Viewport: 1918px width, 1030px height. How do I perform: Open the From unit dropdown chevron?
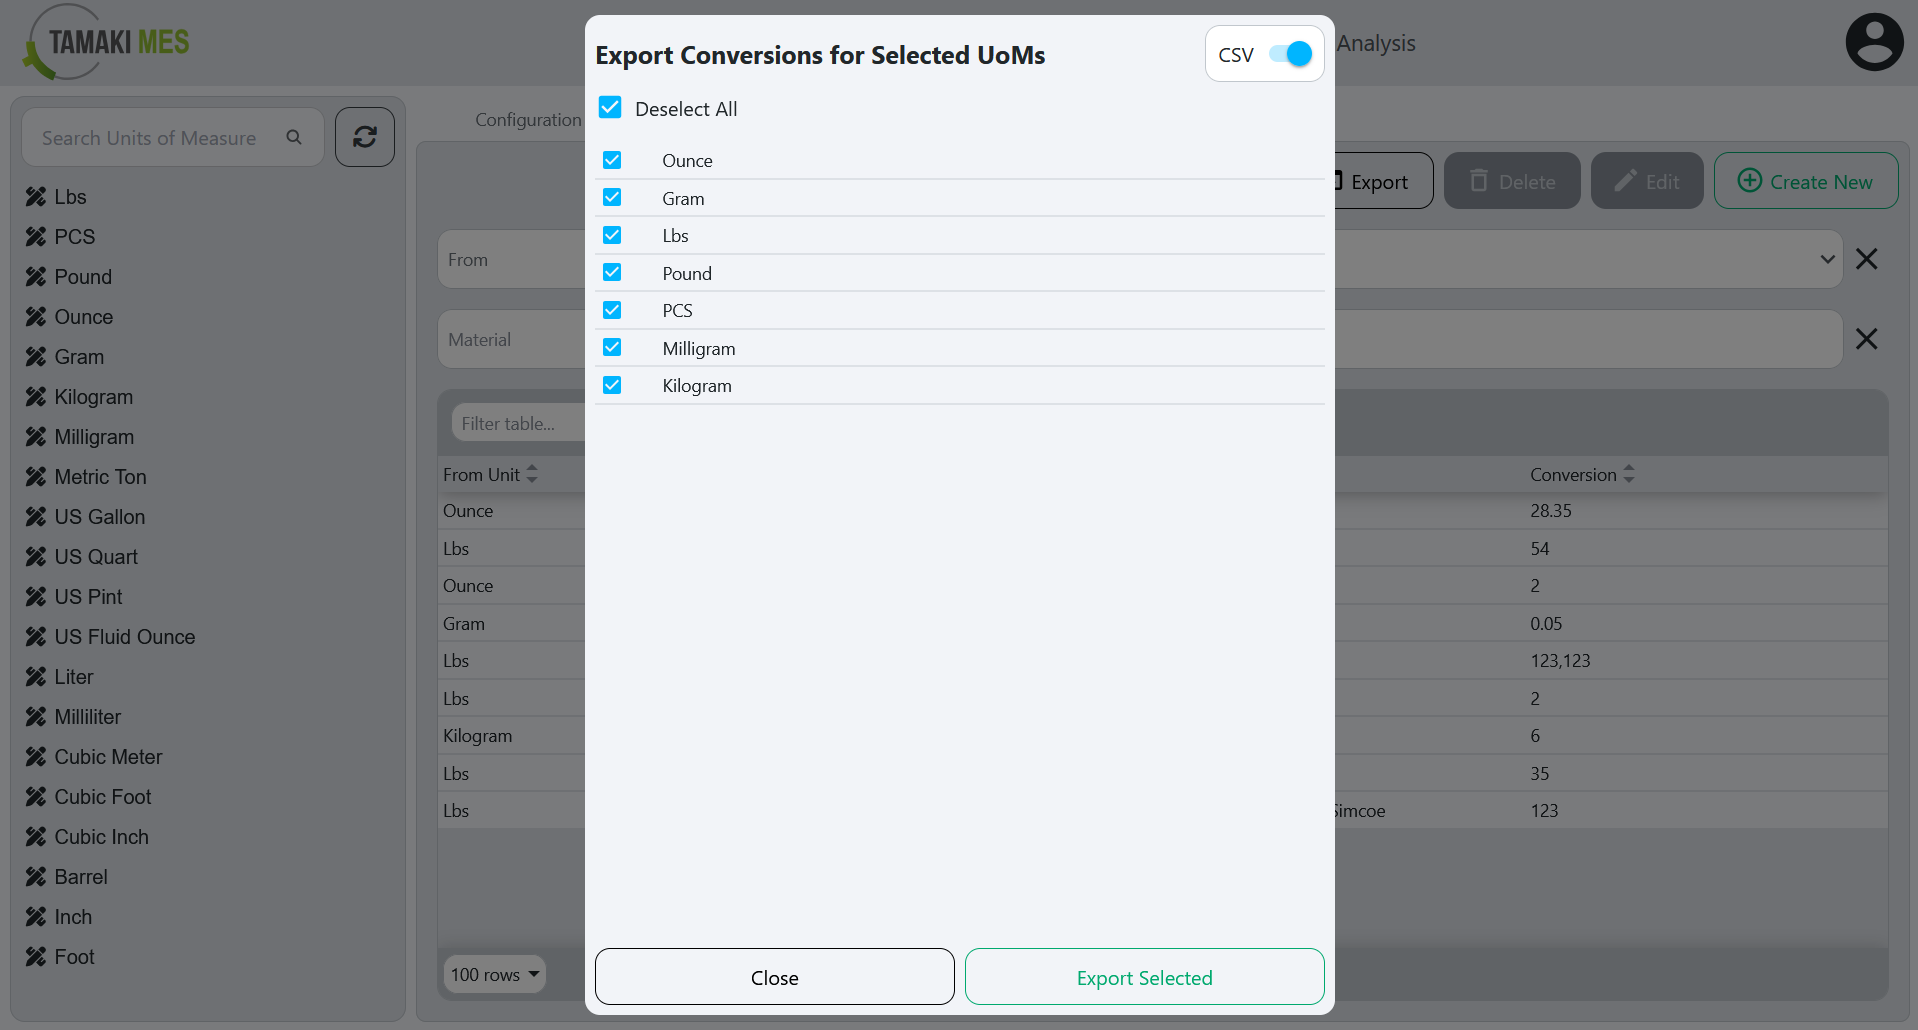click(x=1828, y=258)
